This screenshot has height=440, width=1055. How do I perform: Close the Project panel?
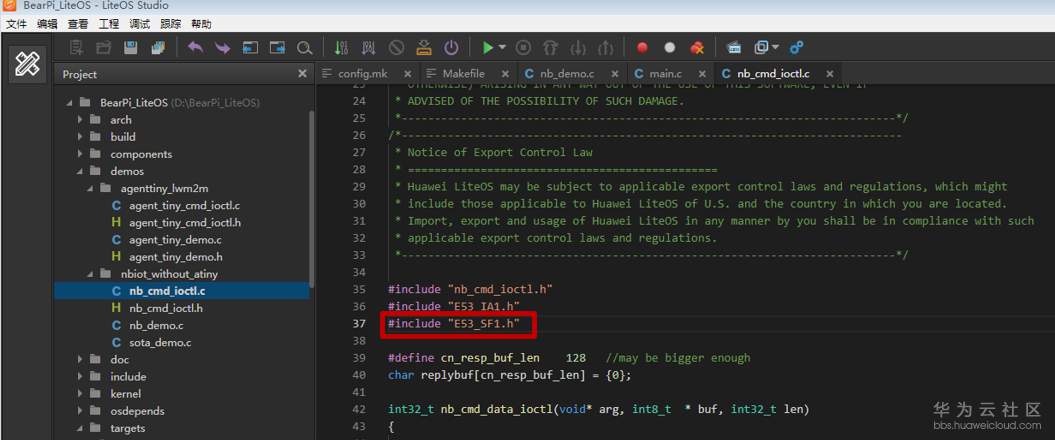tap(302, 74)
